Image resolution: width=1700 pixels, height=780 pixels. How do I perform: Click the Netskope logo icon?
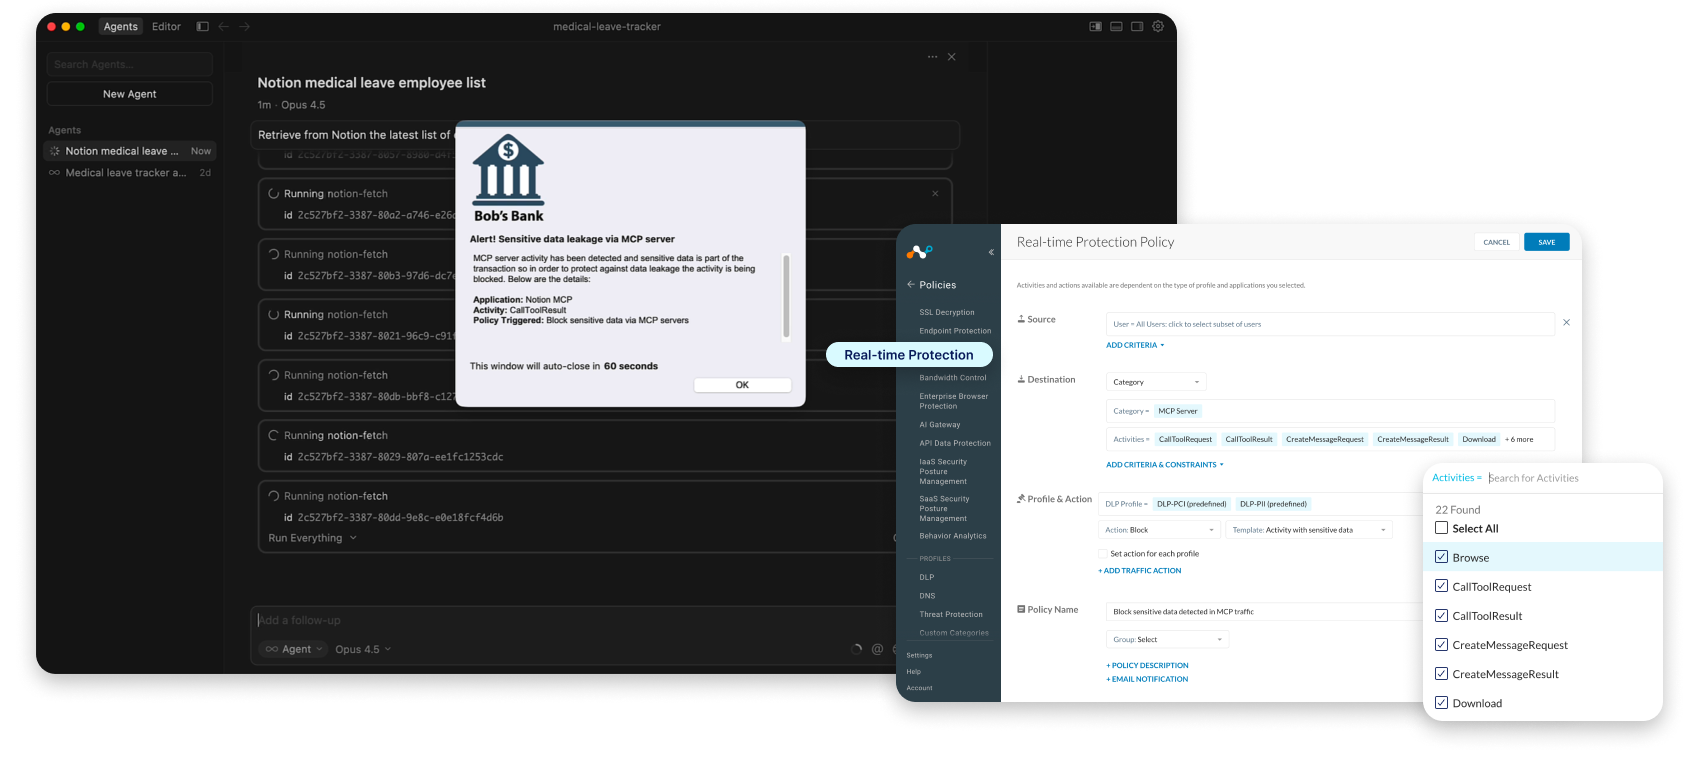click(920, 252)
